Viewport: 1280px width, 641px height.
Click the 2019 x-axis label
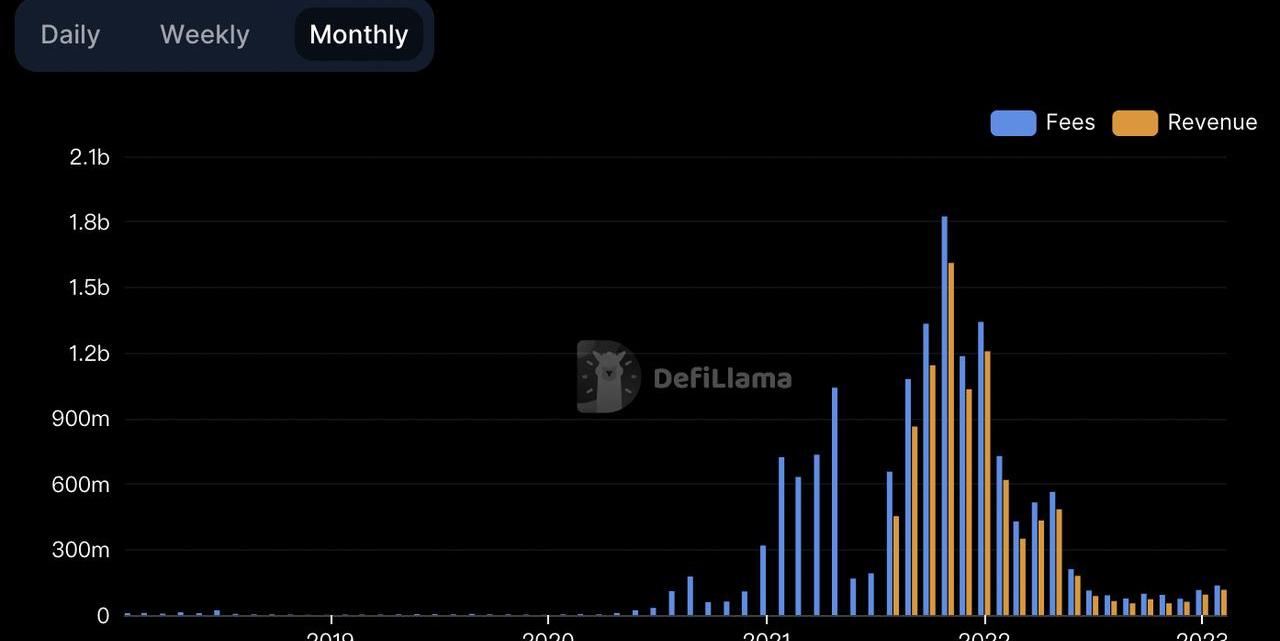[x=330, y=636]
